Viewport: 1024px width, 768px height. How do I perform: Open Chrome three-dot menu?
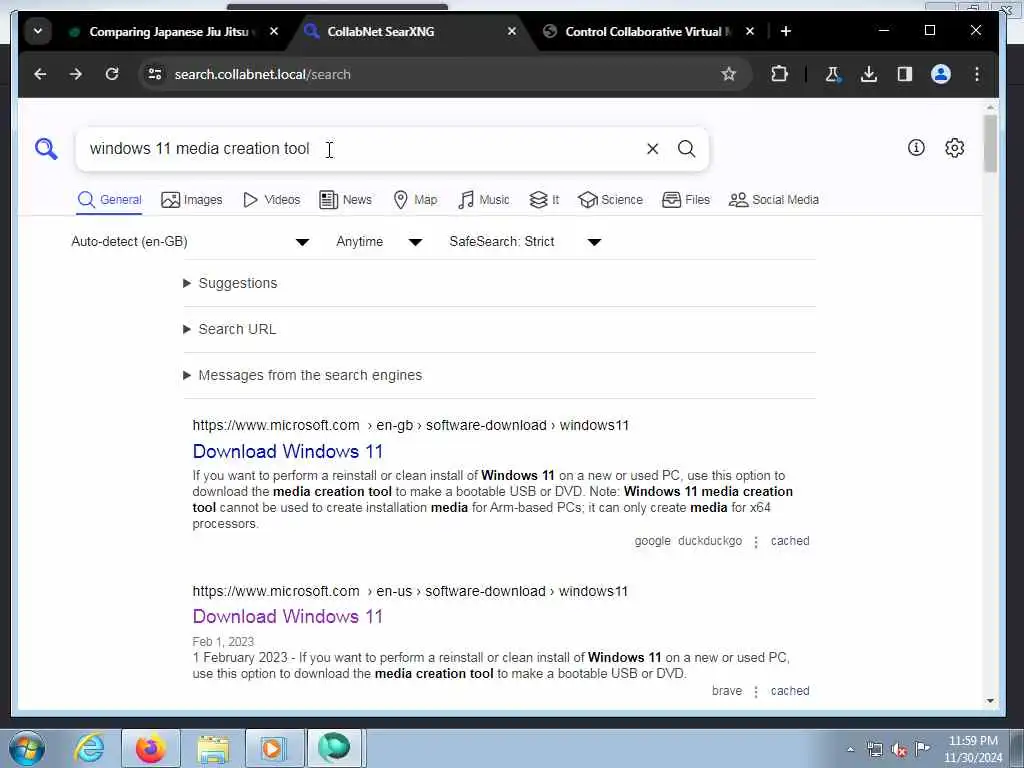976,74
